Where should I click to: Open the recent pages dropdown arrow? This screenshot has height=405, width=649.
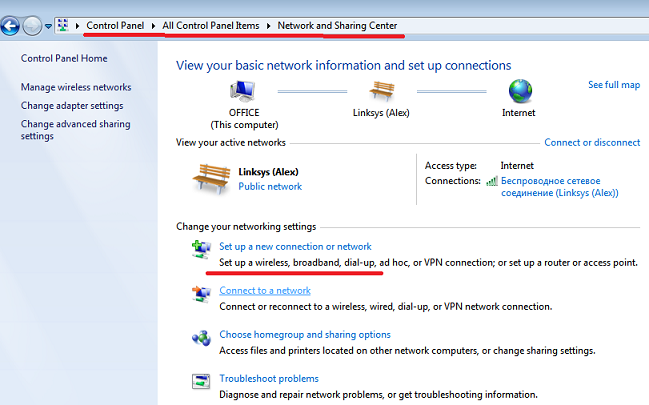pyautogui.click(x=48, y=27)
